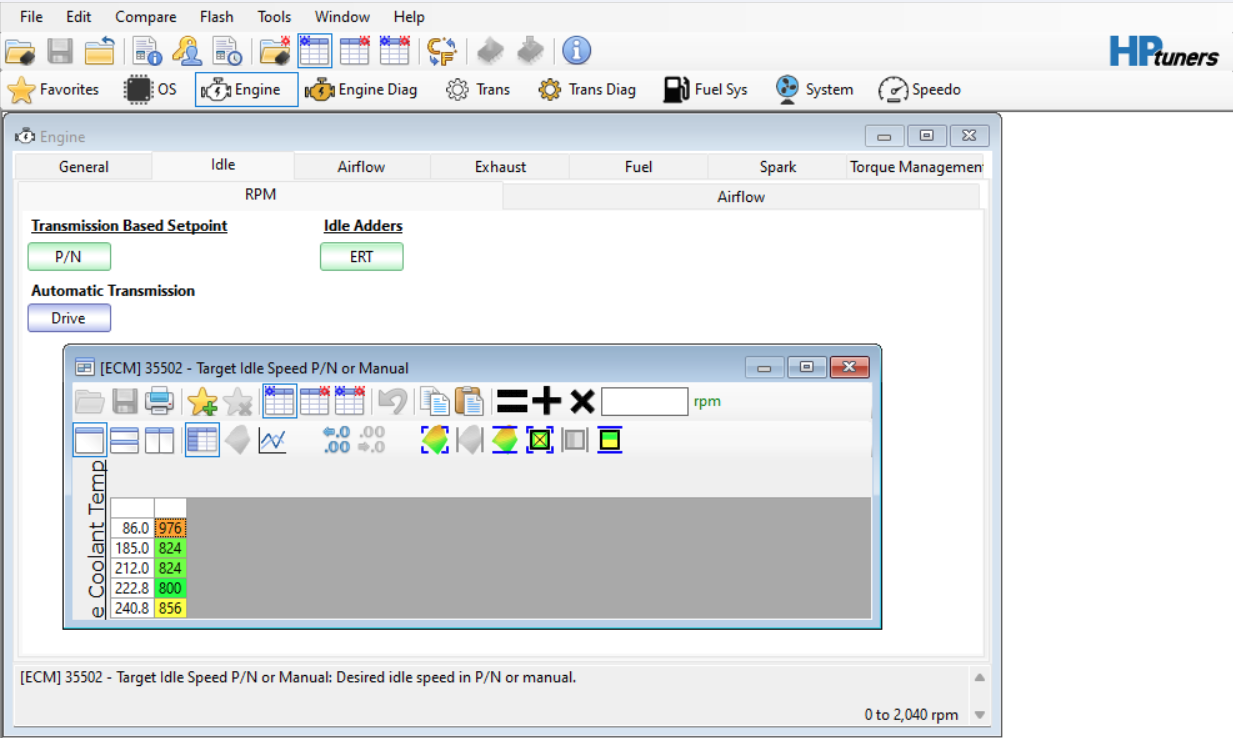Switch to the Spark tab

point(777,167)
